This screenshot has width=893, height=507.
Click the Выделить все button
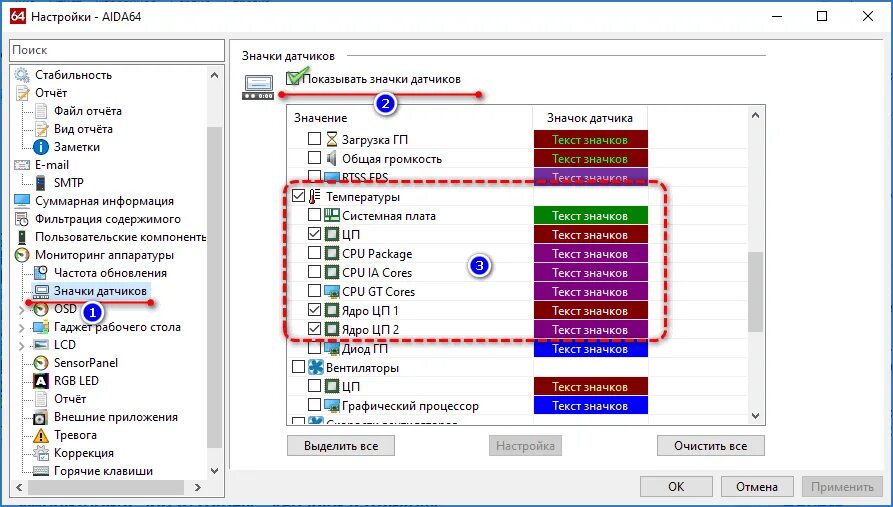tap(341, 446)
